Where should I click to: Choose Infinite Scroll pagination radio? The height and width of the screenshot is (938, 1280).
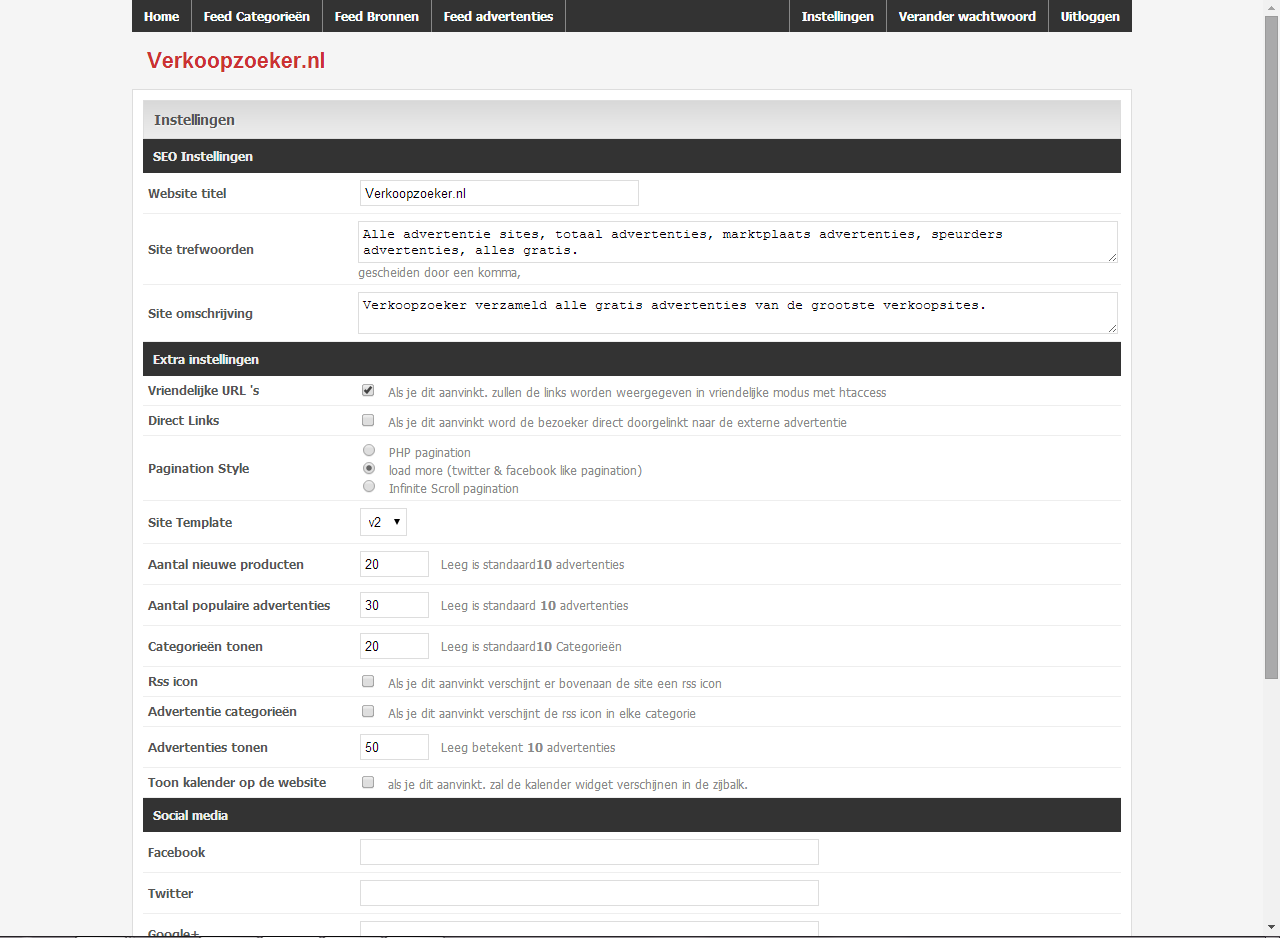point(369,487)
